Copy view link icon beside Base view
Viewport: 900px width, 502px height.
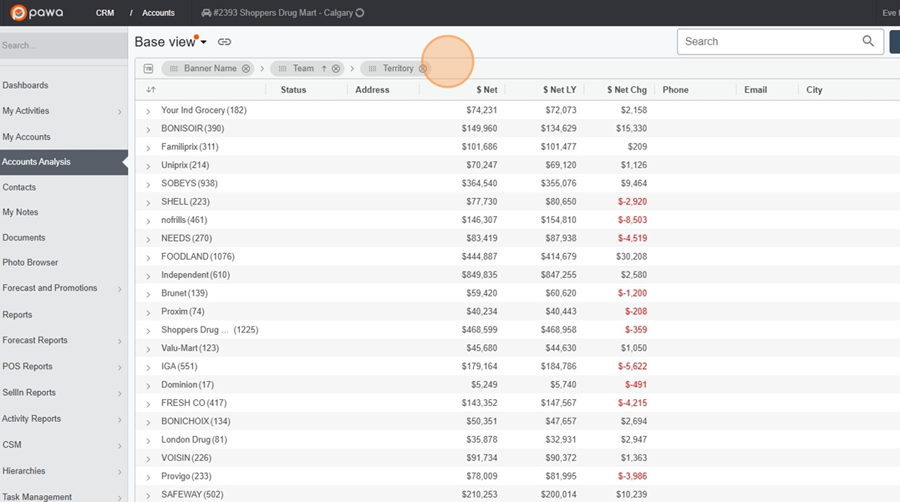coord(224,42)
